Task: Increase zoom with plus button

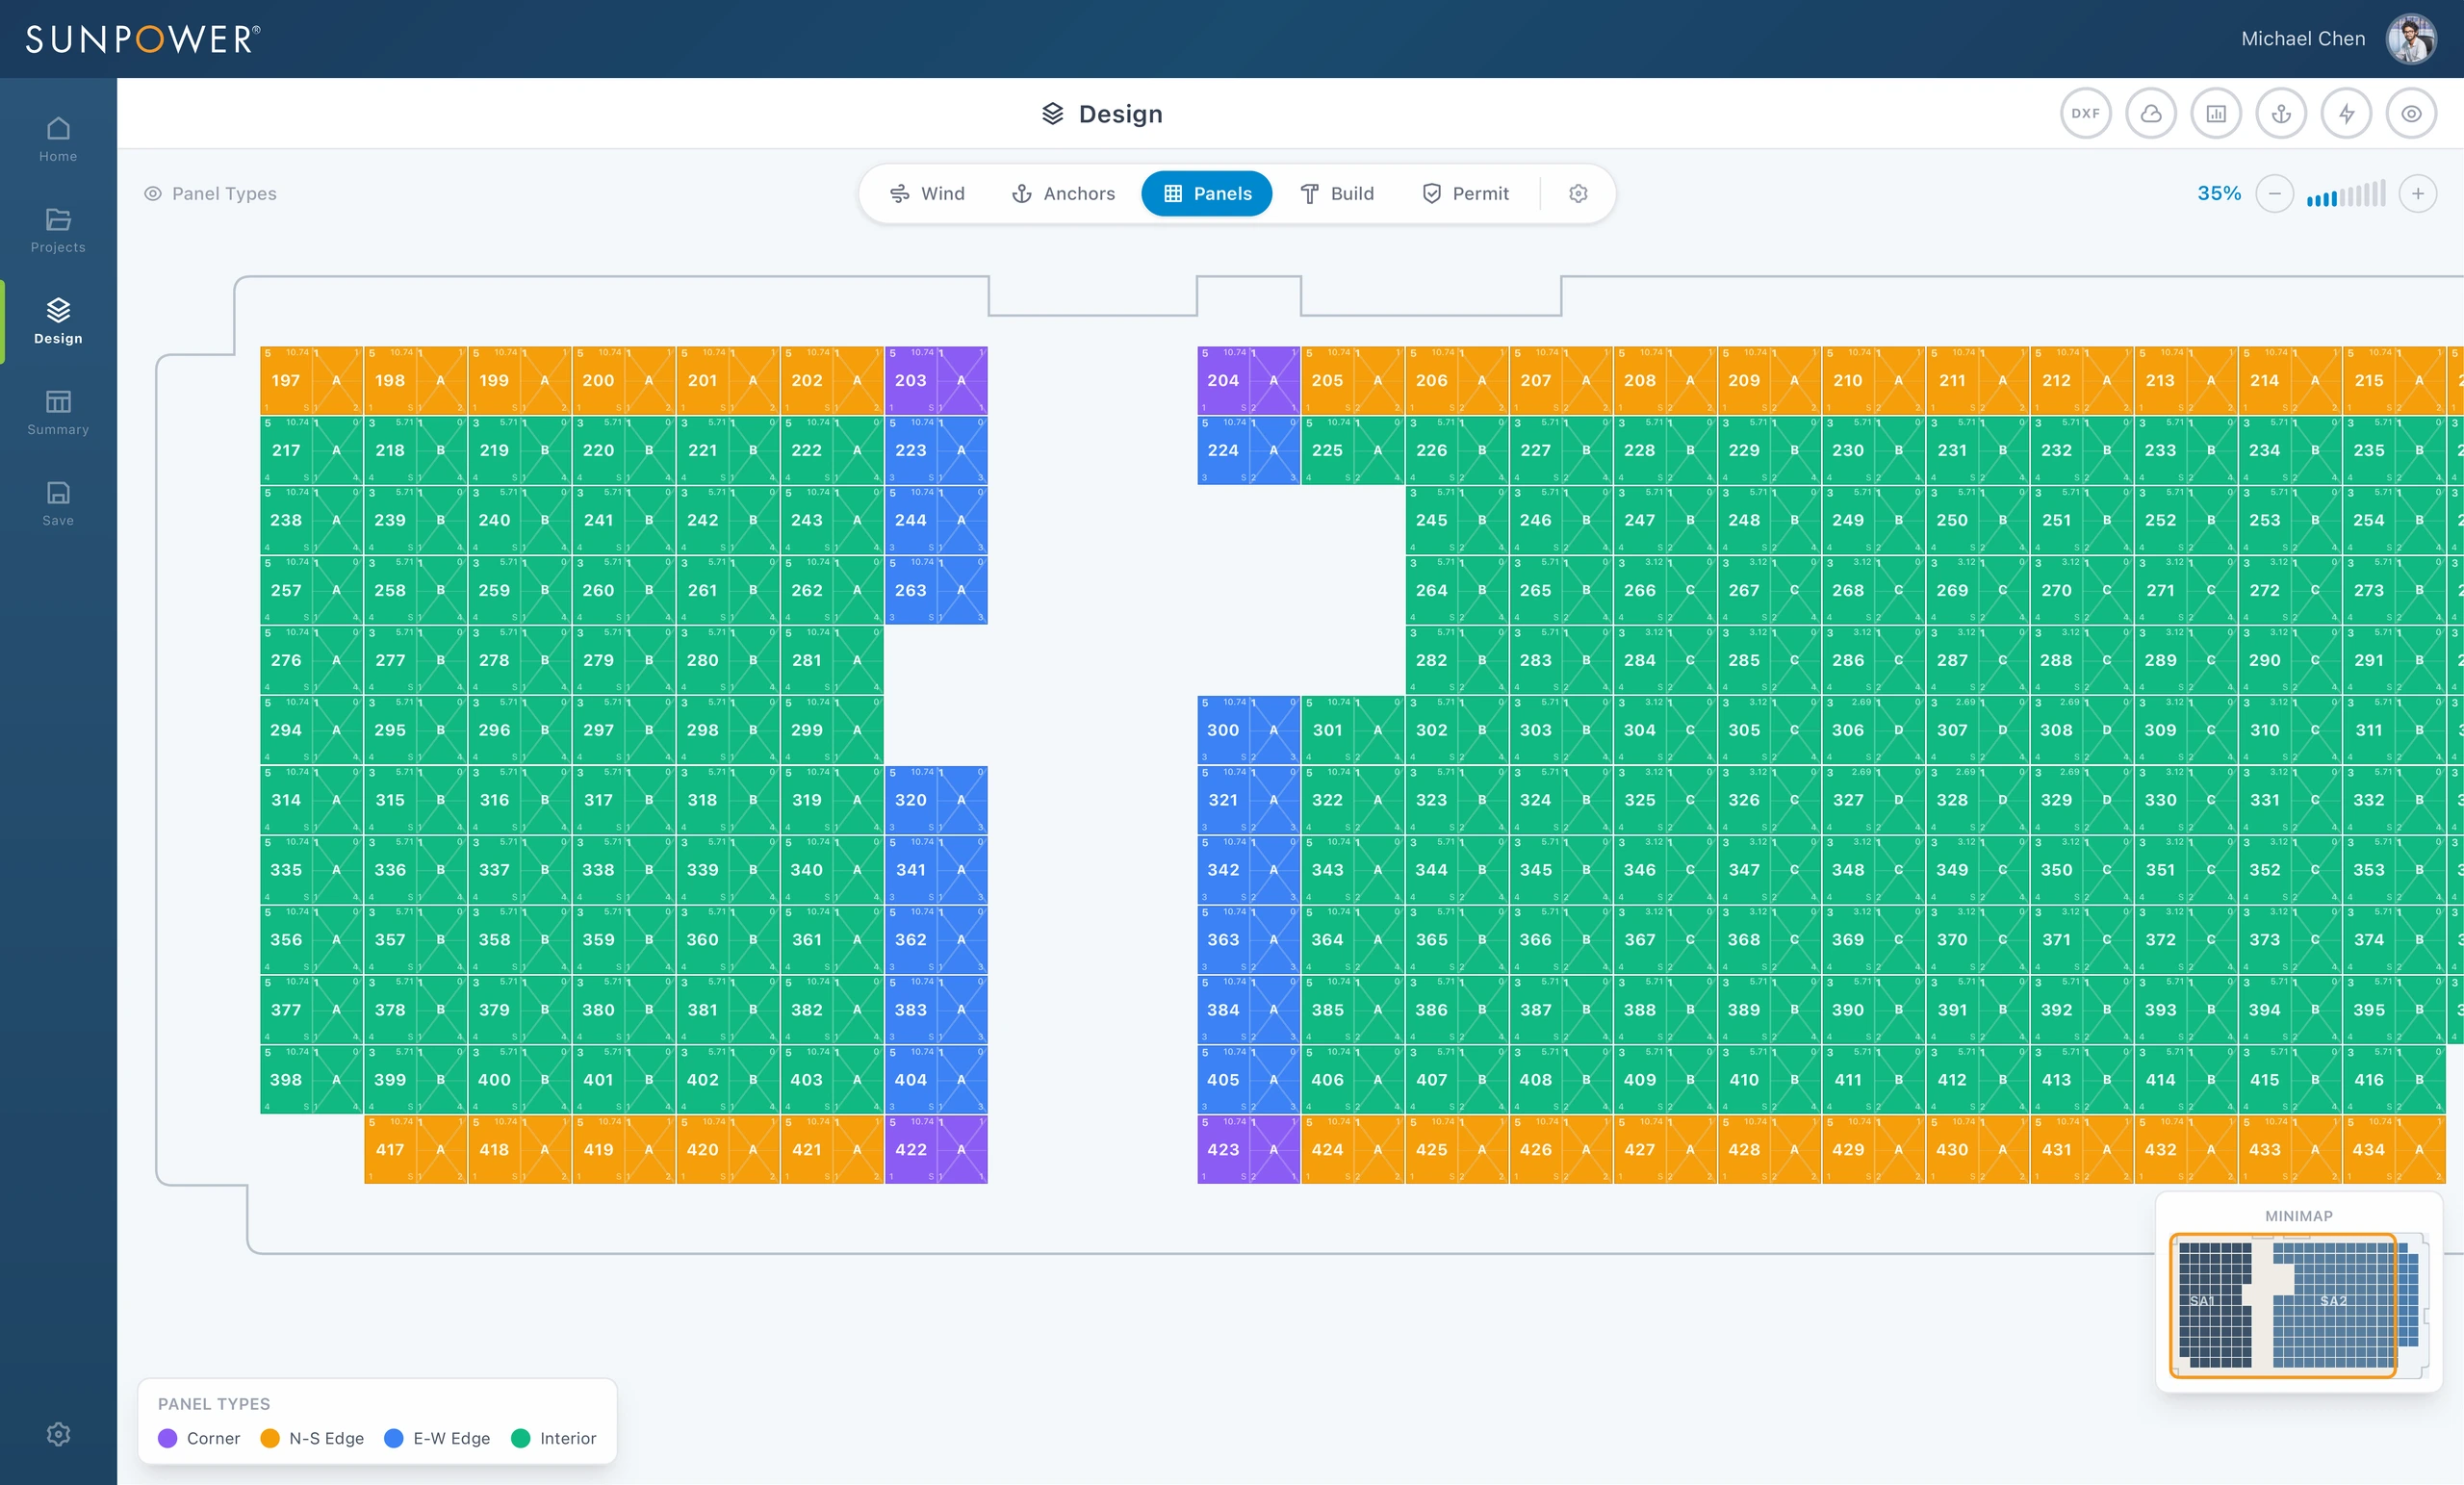Action: tap(2417, 194)
